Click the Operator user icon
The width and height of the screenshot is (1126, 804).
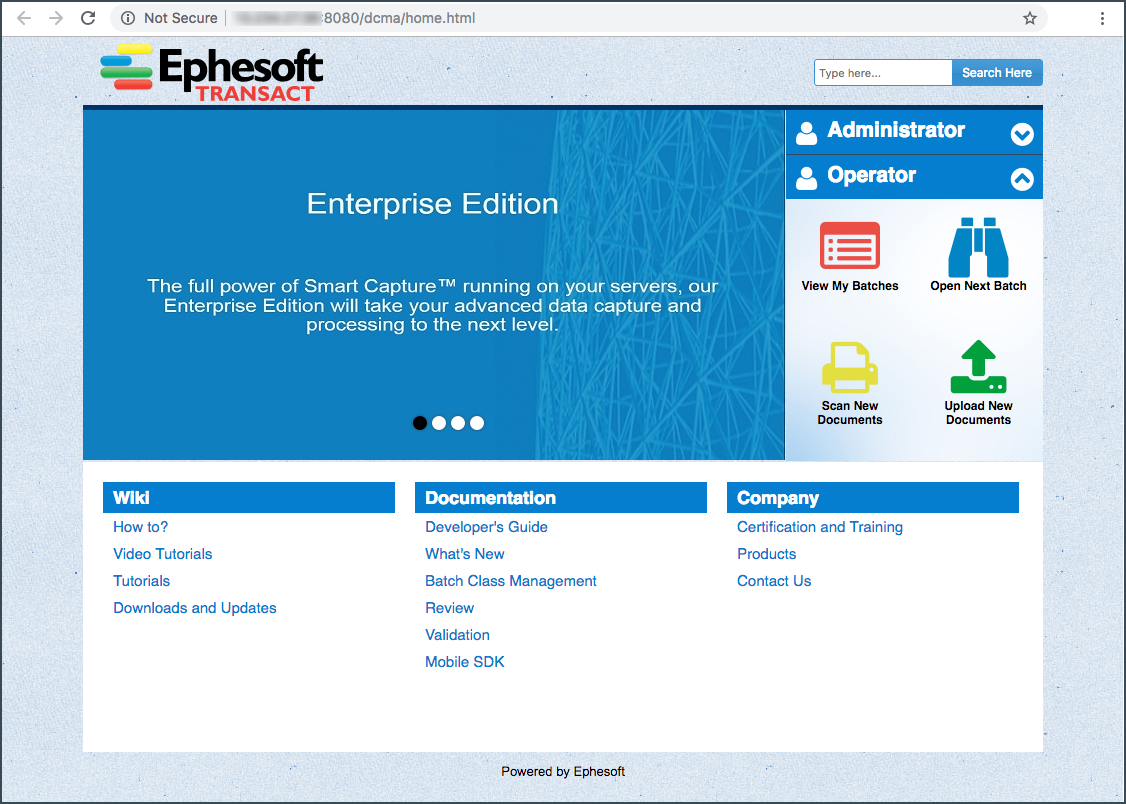(x=806, y=177)
